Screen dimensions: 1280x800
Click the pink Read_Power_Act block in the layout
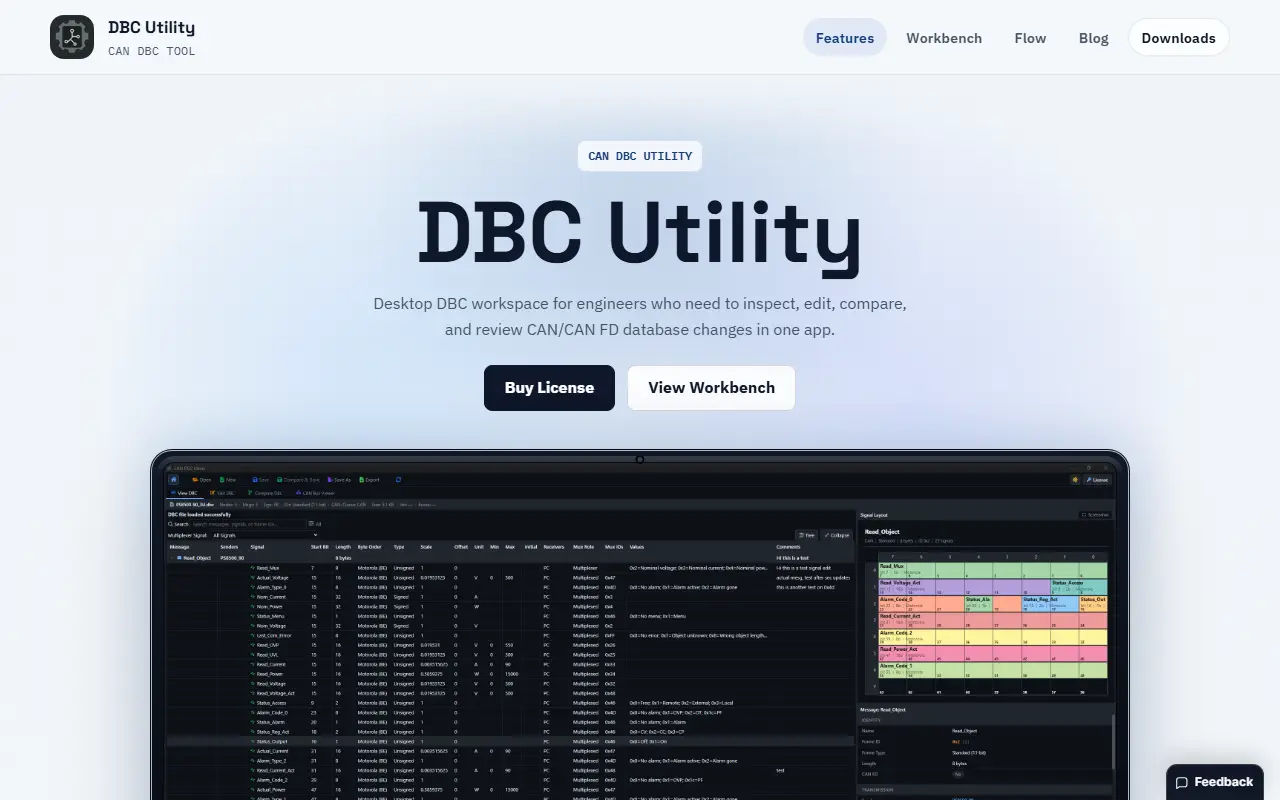(x=992, y=654)
